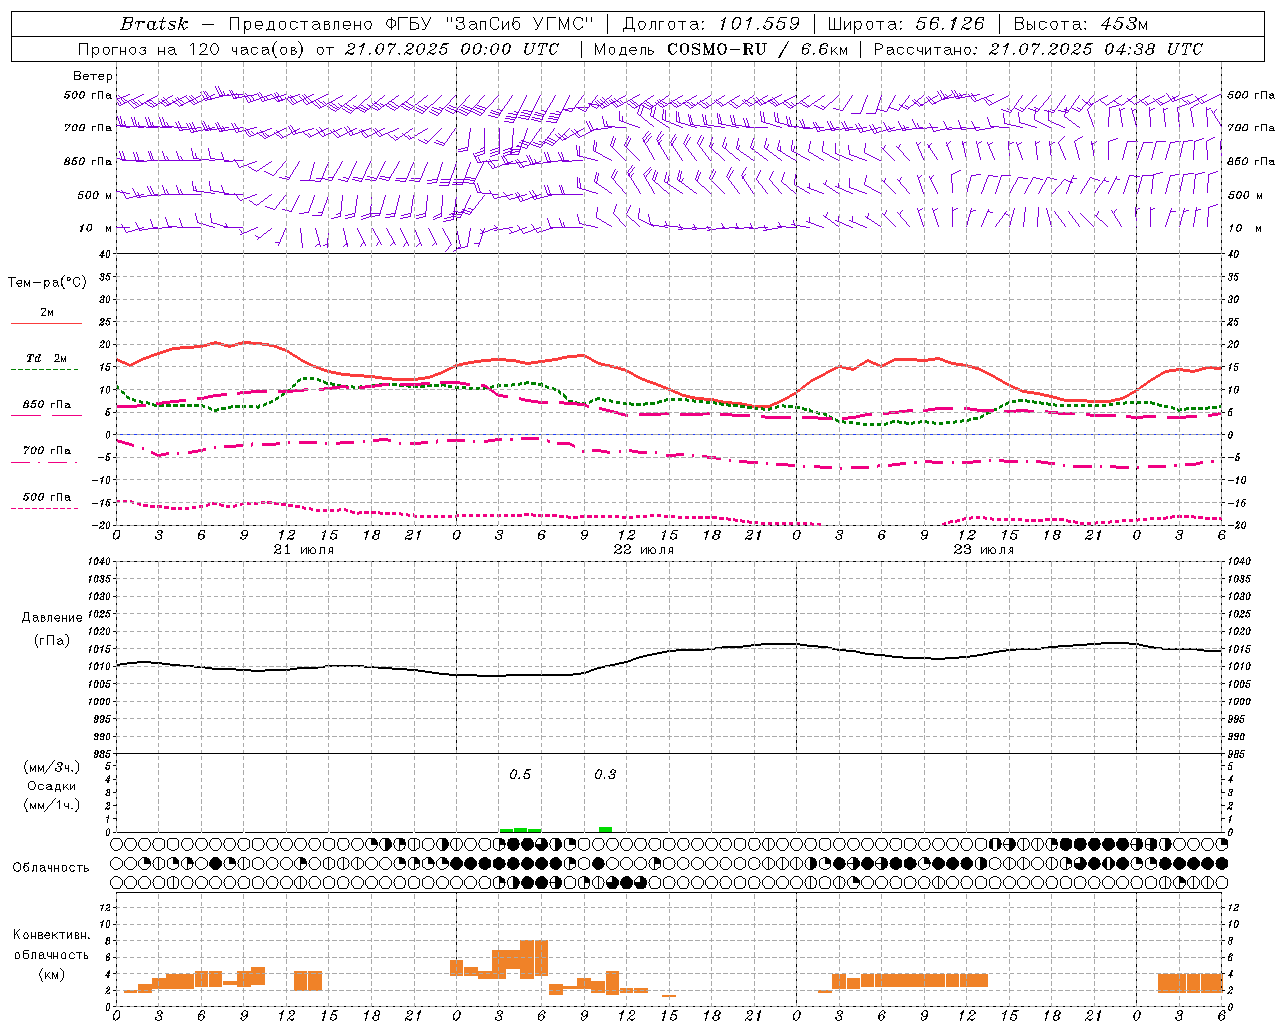
Task: Click the (мм/1ч.) precipitation unit label
Action: tap(52, 805)
